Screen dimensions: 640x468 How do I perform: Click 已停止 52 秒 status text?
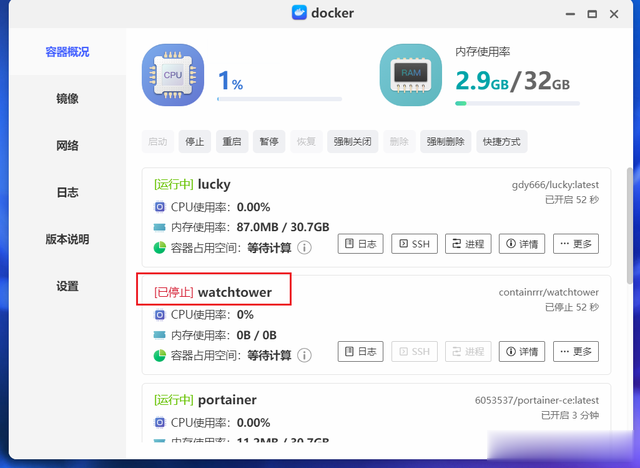point(572,307)
